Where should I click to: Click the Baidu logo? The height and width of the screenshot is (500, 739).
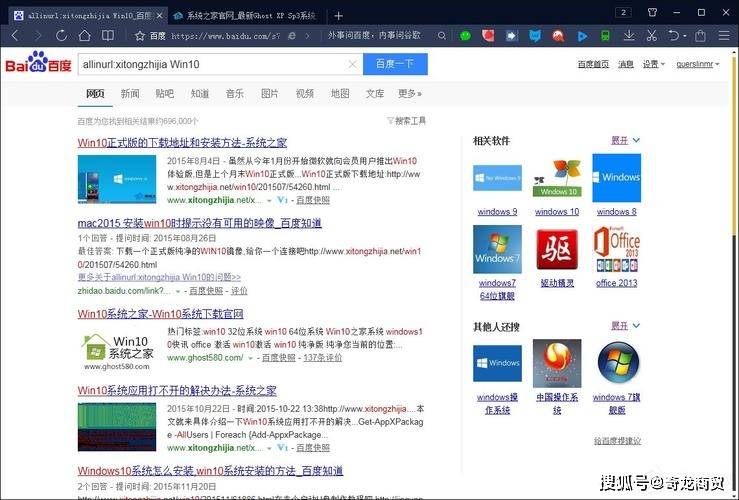[x=38, y=62]
